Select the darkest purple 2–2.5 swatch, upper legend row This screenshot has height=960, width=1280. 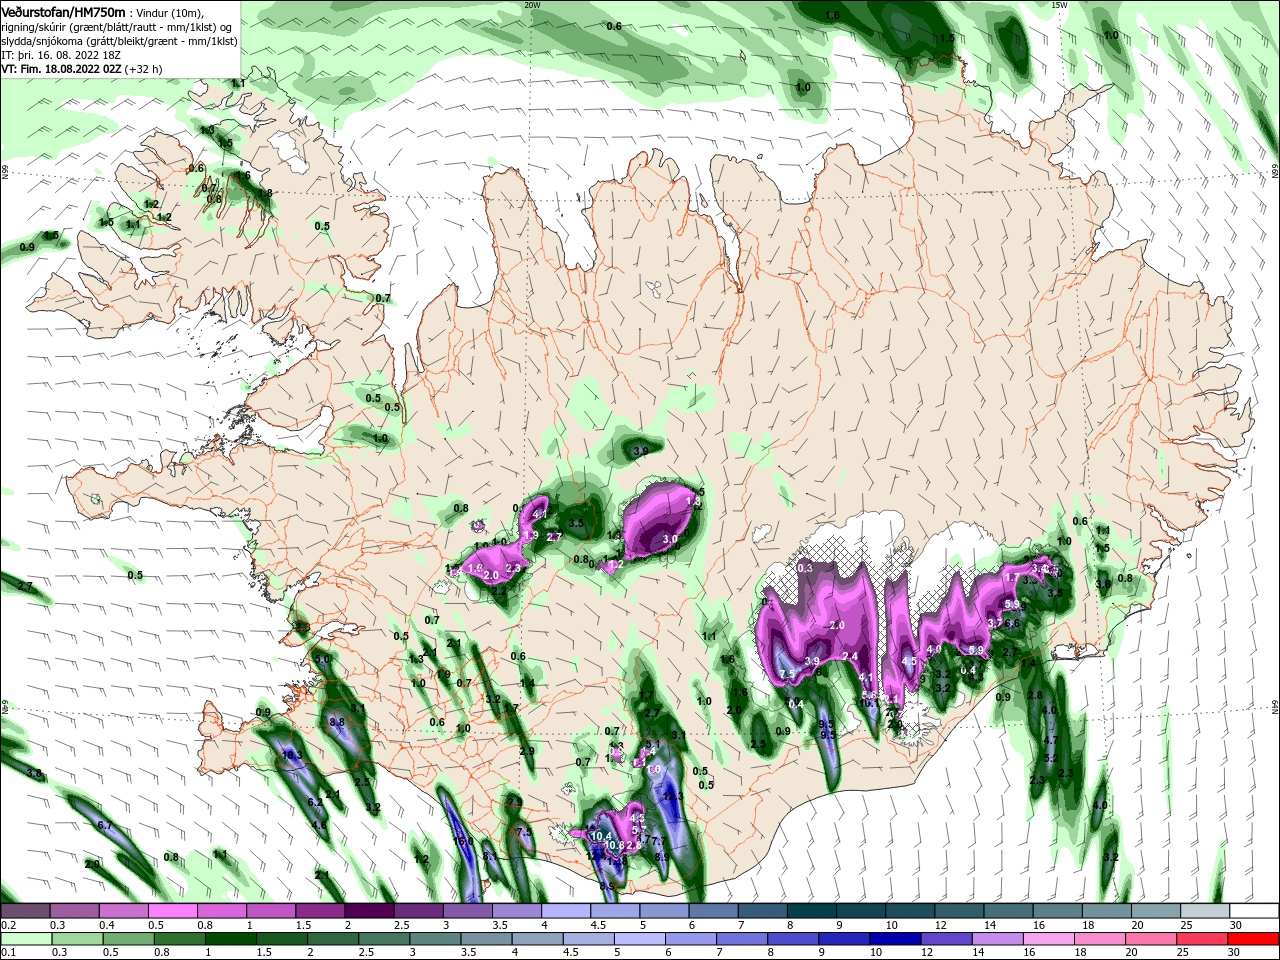[370, 911]
